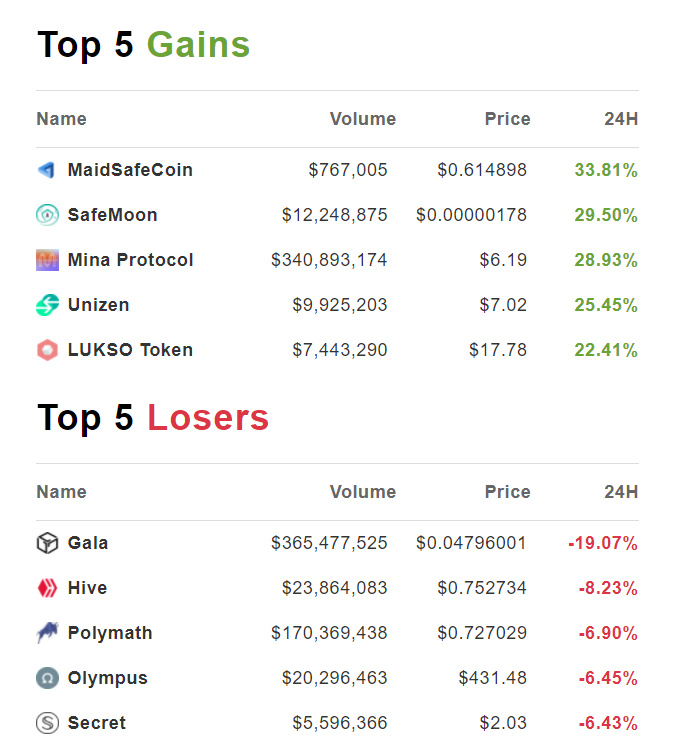Image resolution: width=674 pixels, height=746 pixels.
Task: Open the MaidSafeCoin name link
Action: click(x=130, y=170)
